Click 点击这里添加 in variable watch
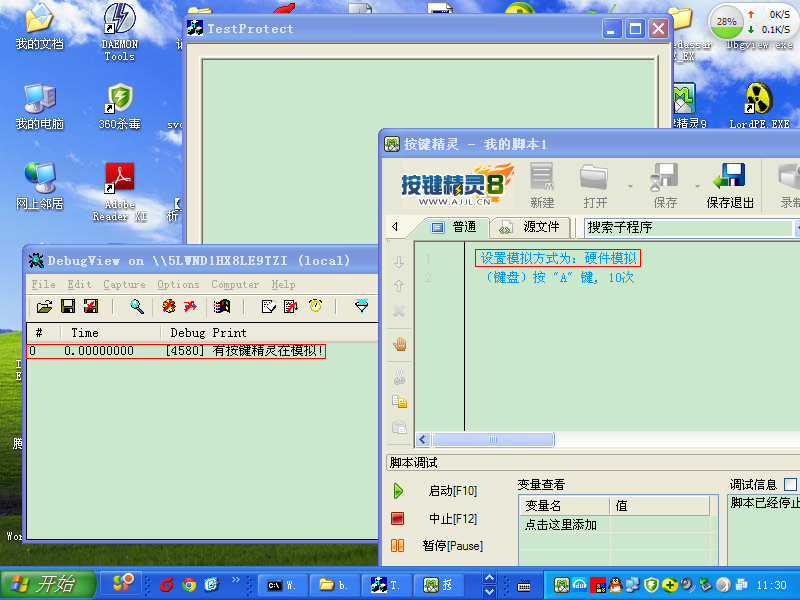800x600 pixels. 561,524
